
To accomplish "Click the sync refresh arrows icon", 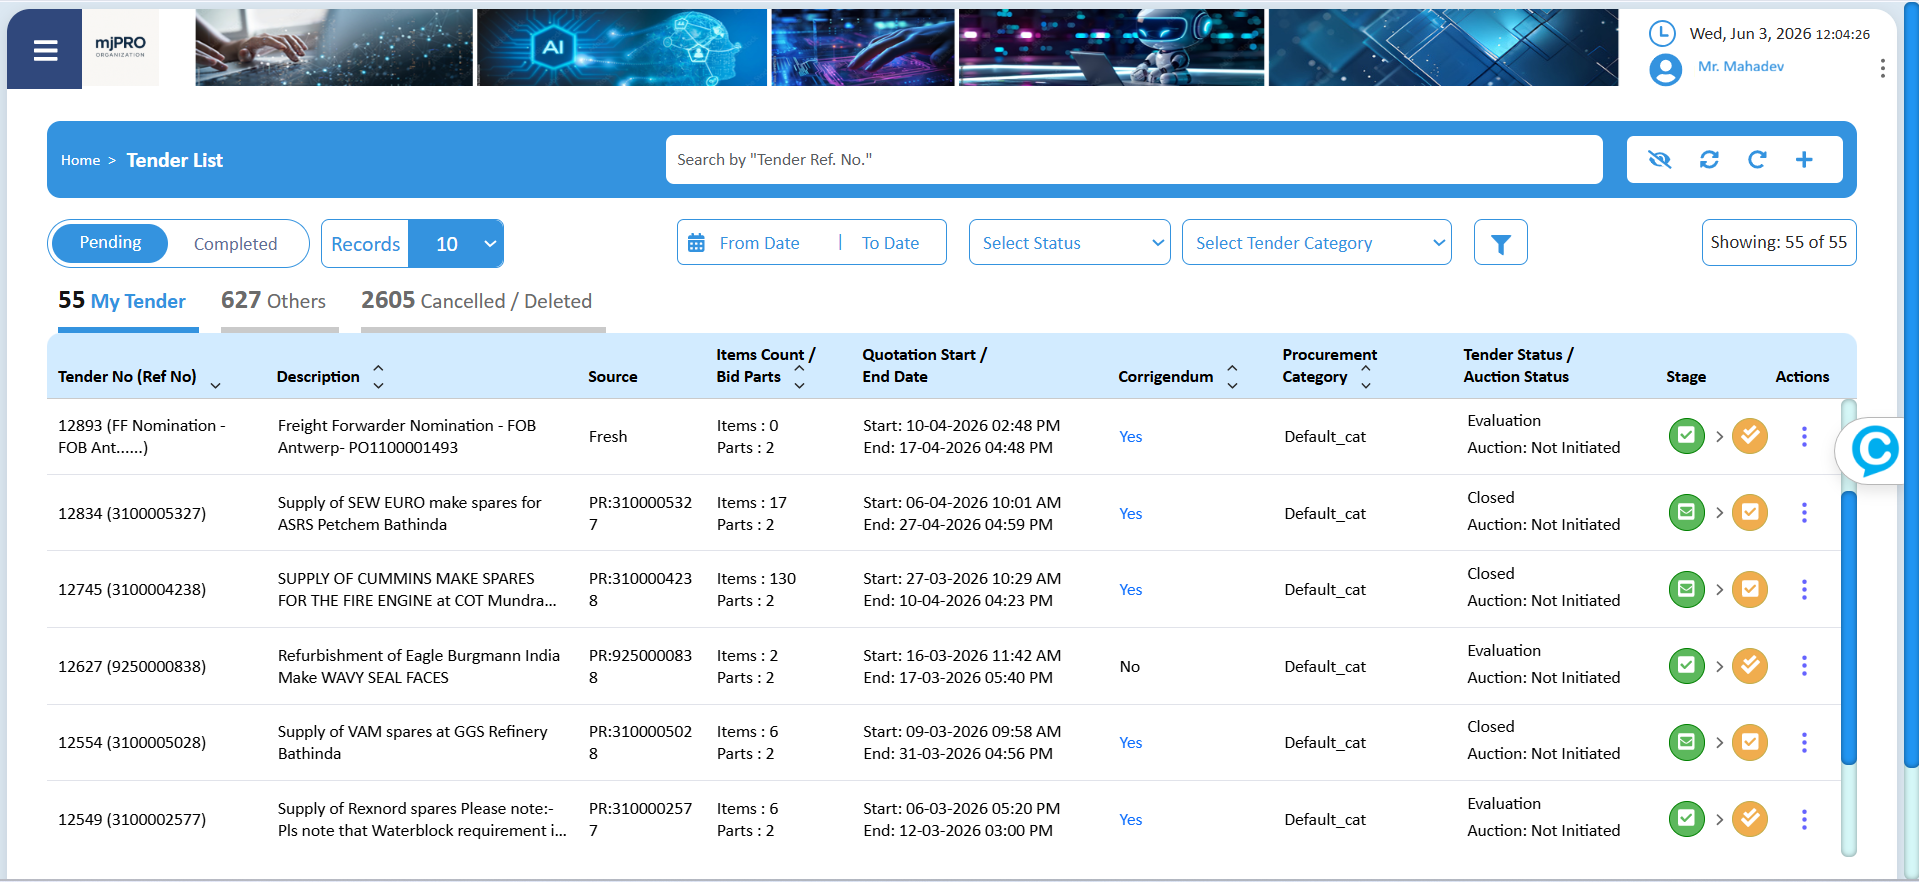I will click(1709, 160).
